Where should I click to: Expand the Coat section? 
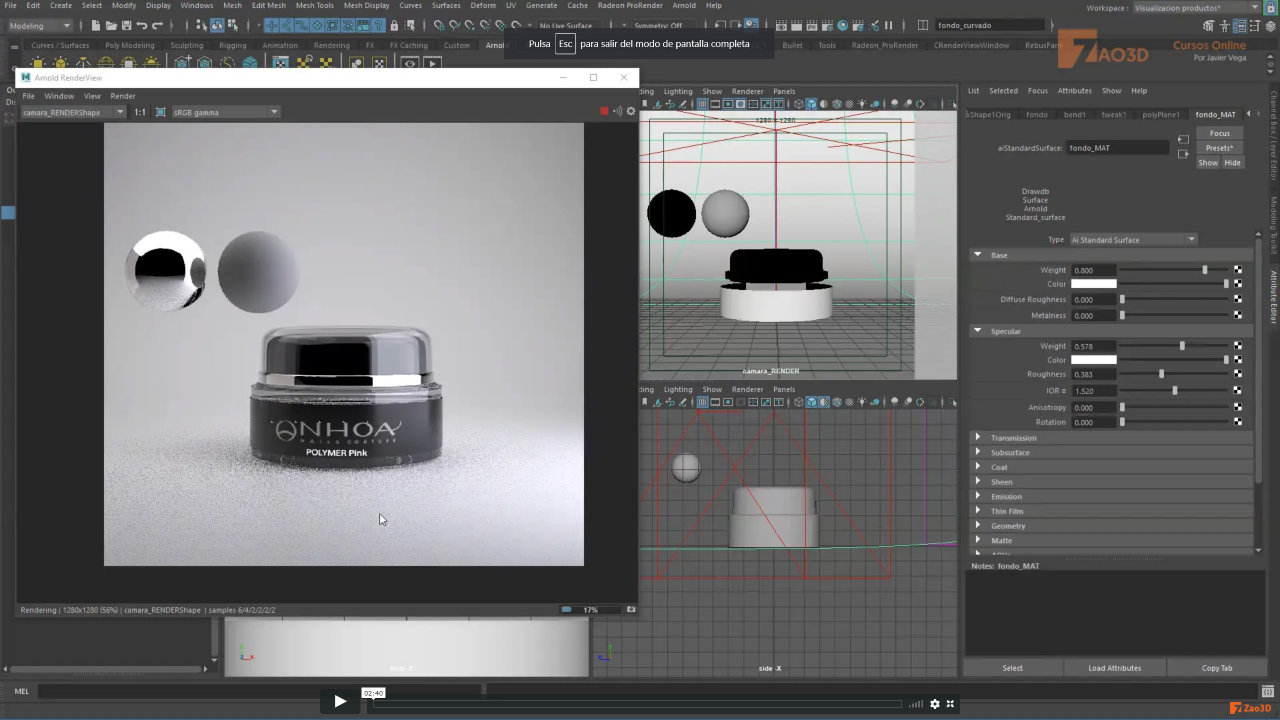(978, 467)
